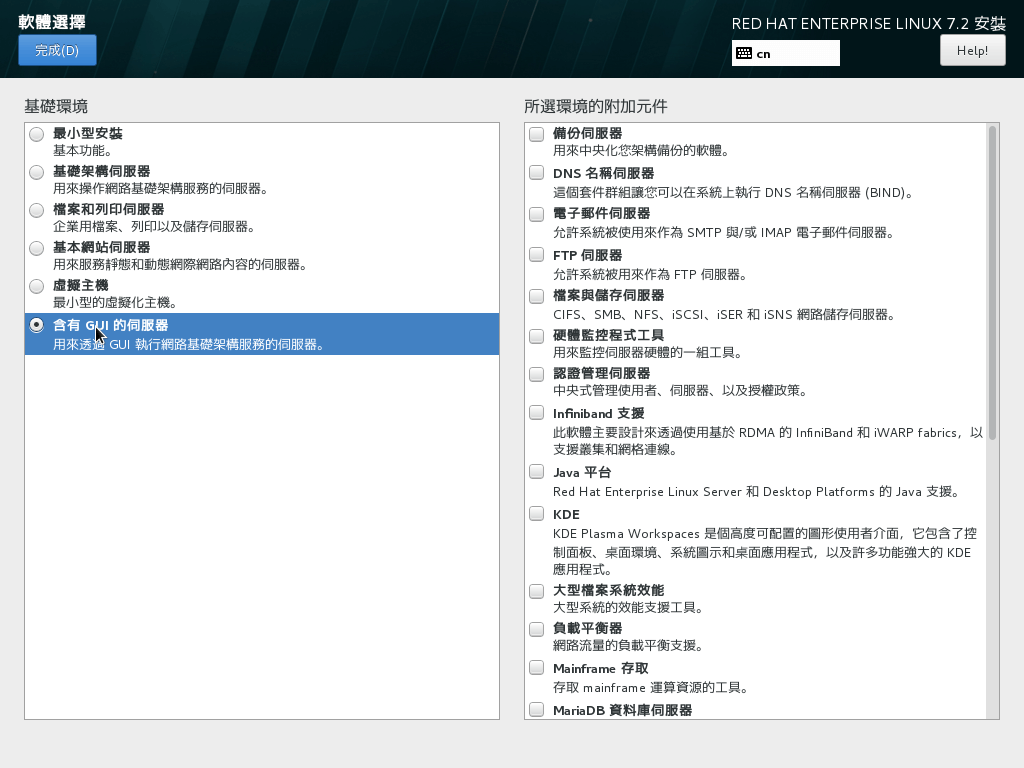Enable the Java 平台 checkbox
Image resolution: width=1024 pixels, height=768 pixels.
[537, 472]
